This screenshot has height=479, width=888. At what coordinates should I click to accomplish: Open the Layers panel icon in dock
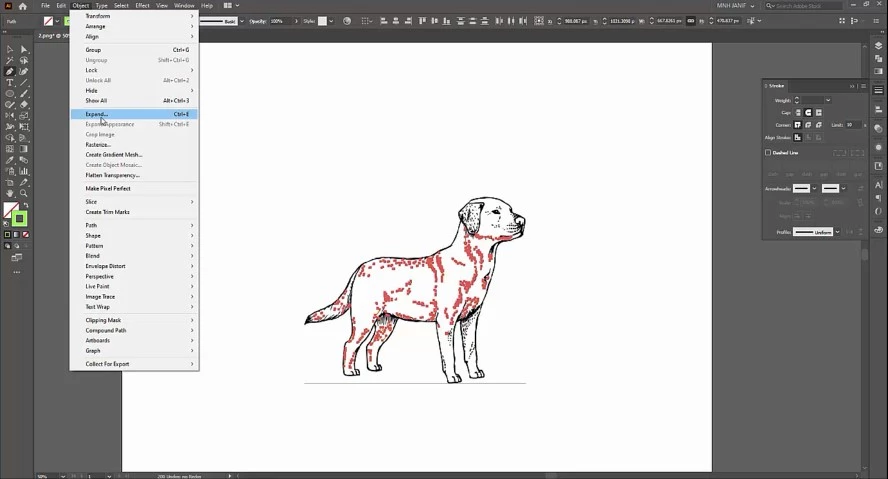coord(878,46)
